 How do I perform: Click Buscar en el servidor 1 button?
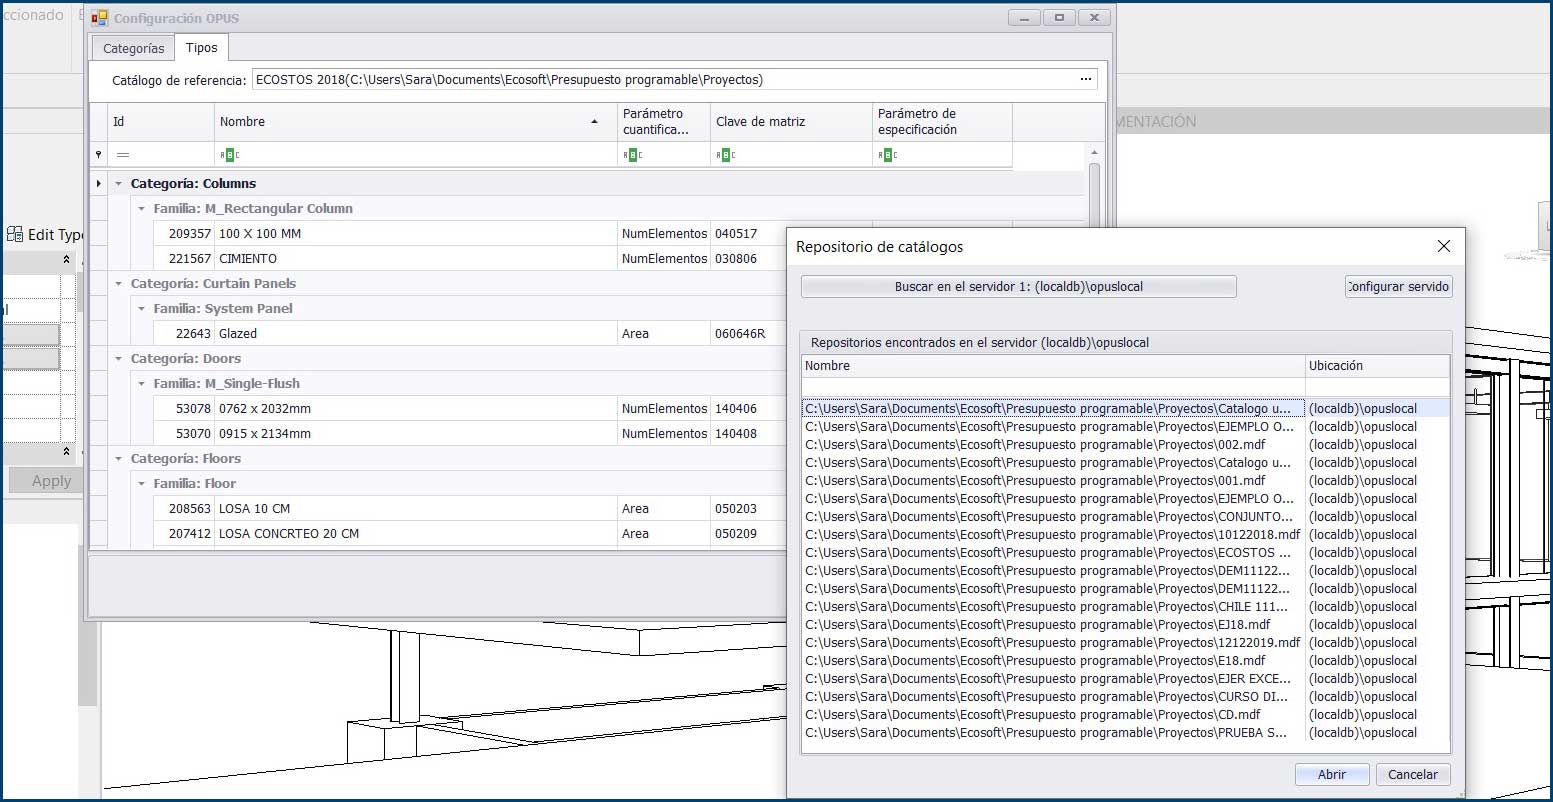point(1018,287)
